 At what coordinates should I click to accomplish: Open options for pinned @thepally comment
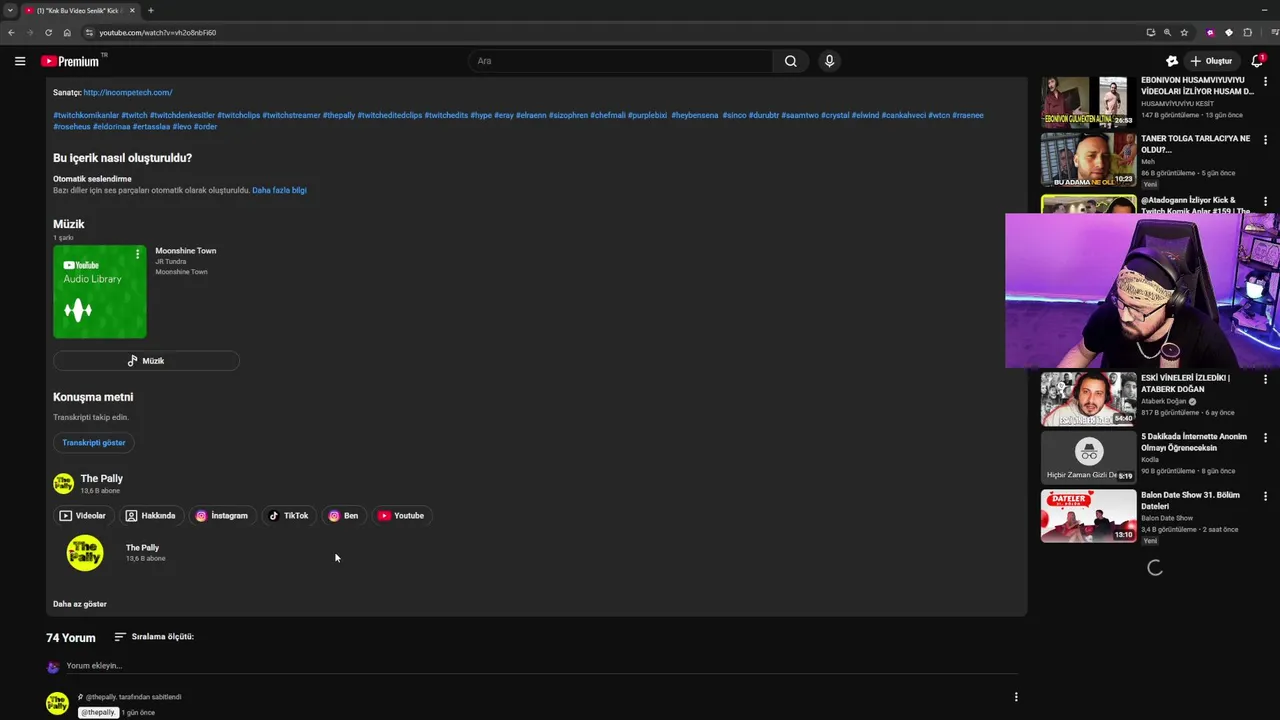1016,697
